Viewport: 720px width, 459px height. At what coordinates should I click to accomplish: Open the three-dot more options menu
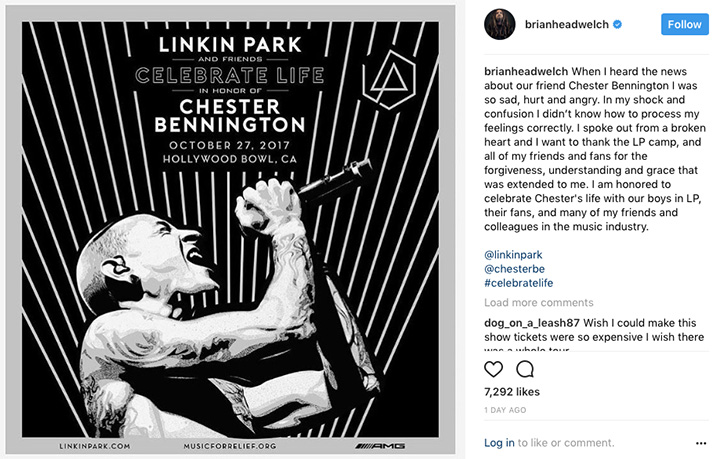tap(699, 442)
